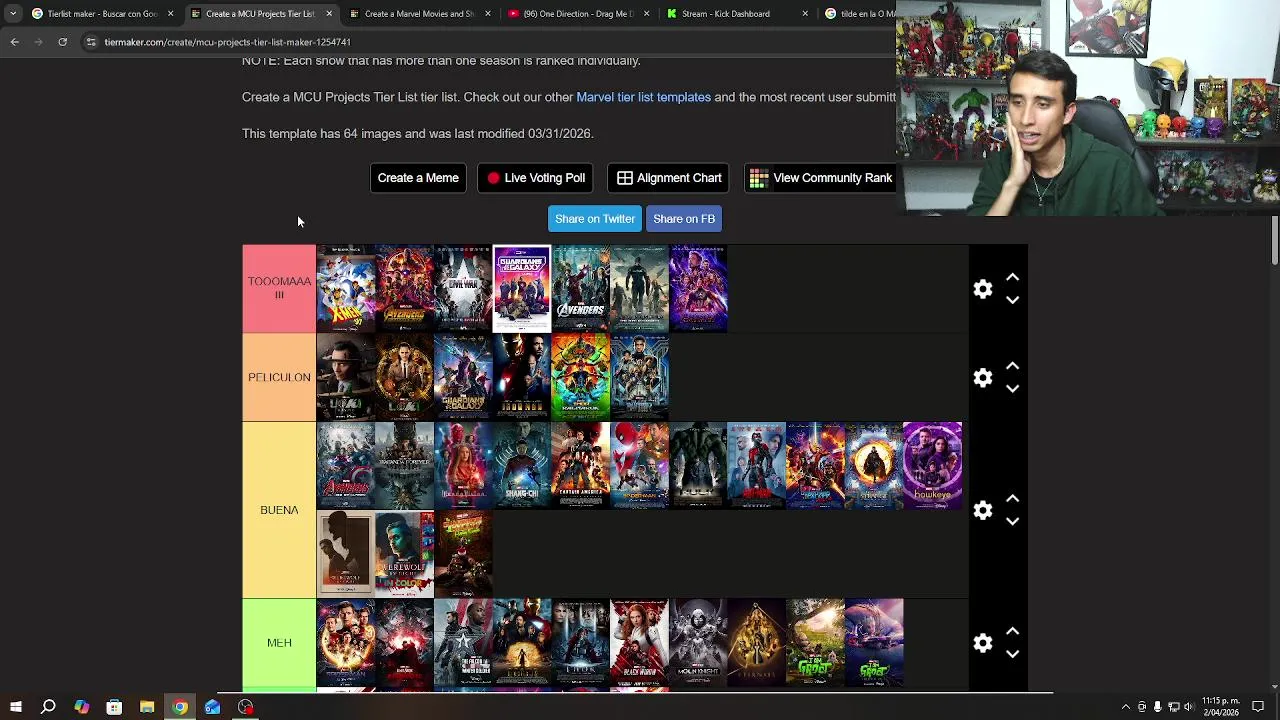This screenshot has height=720, width=1280.
Task: Move MEH tier row down
Action: pos(1012,654)
